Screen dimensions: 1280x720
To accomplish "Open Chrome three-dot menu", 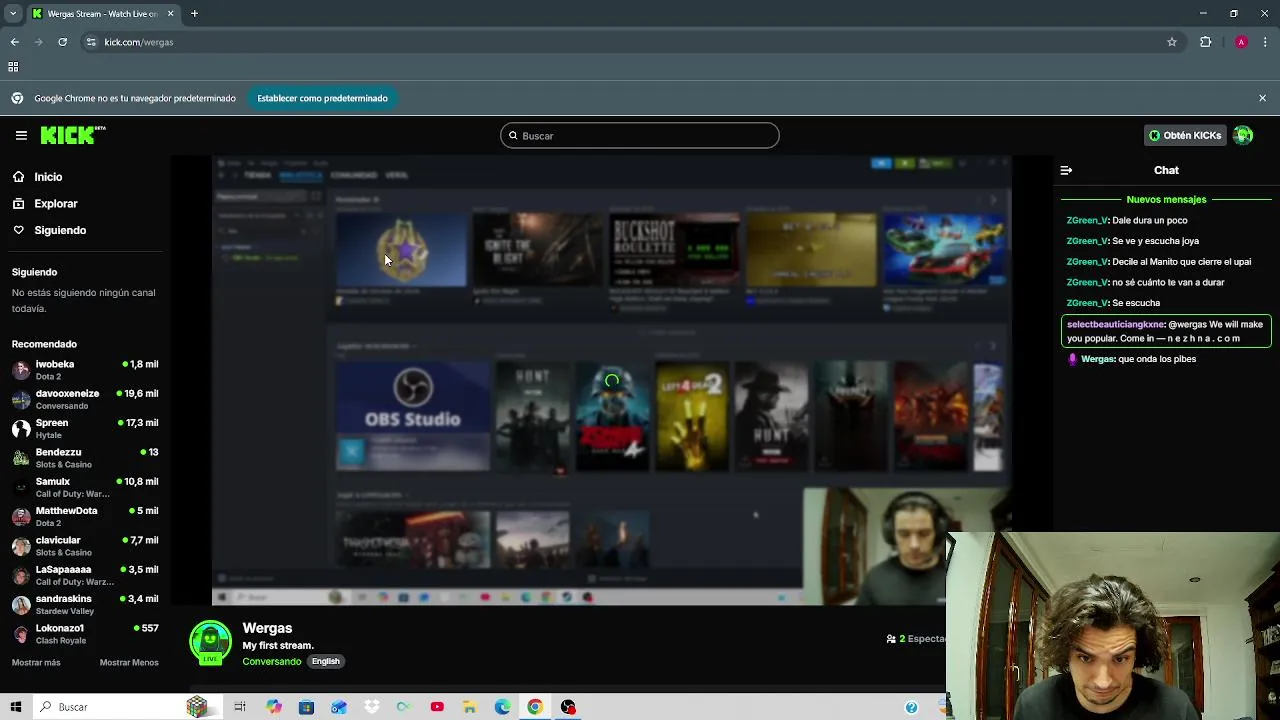I will [1266, 42].
